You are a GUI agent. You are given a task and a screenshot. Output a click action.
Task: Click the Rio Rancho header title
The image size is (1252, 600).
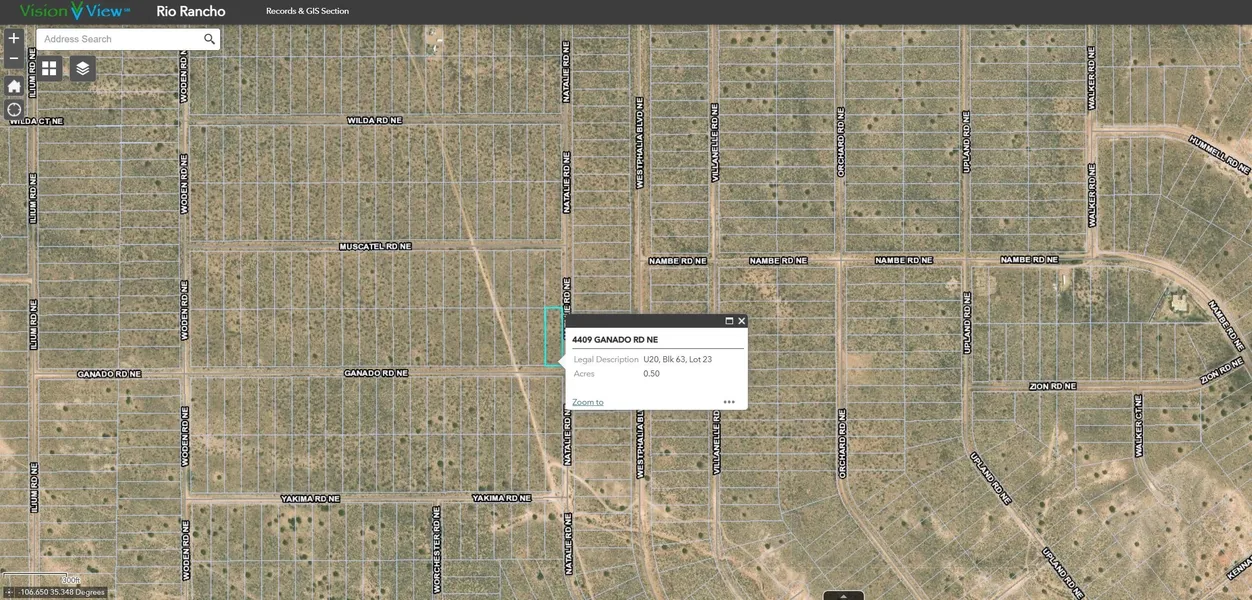click(x=191, y=11)
